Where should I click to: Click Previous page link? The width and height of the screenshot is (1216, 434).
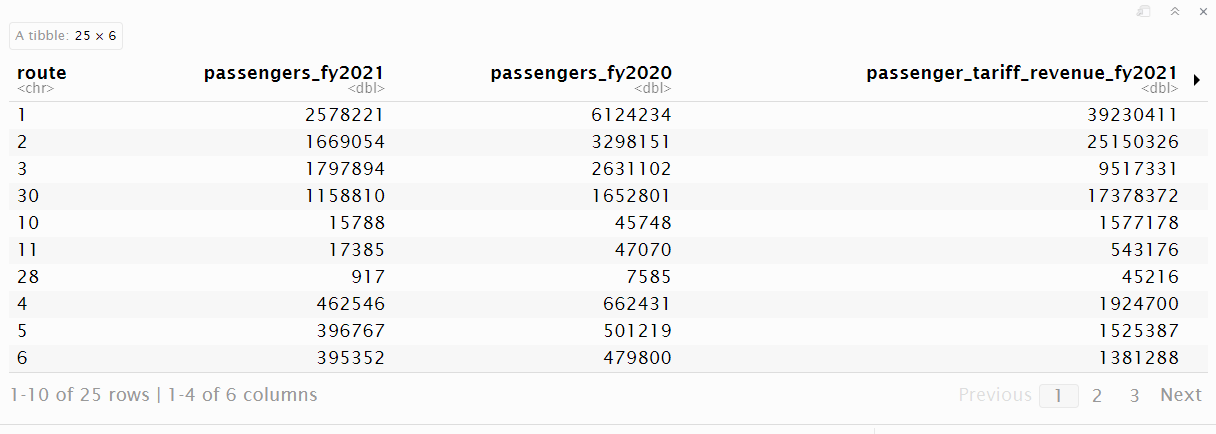point(994,395)
